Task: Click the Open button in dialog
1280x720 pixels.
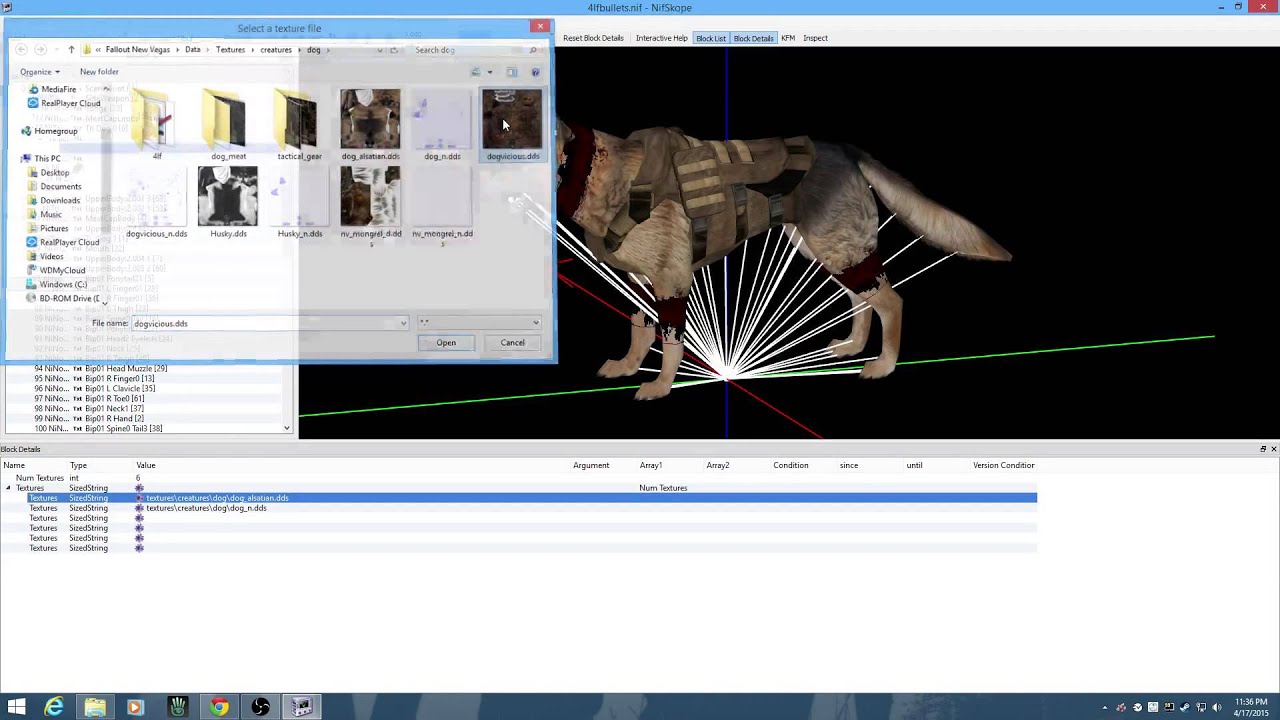Action: point(446,343)
